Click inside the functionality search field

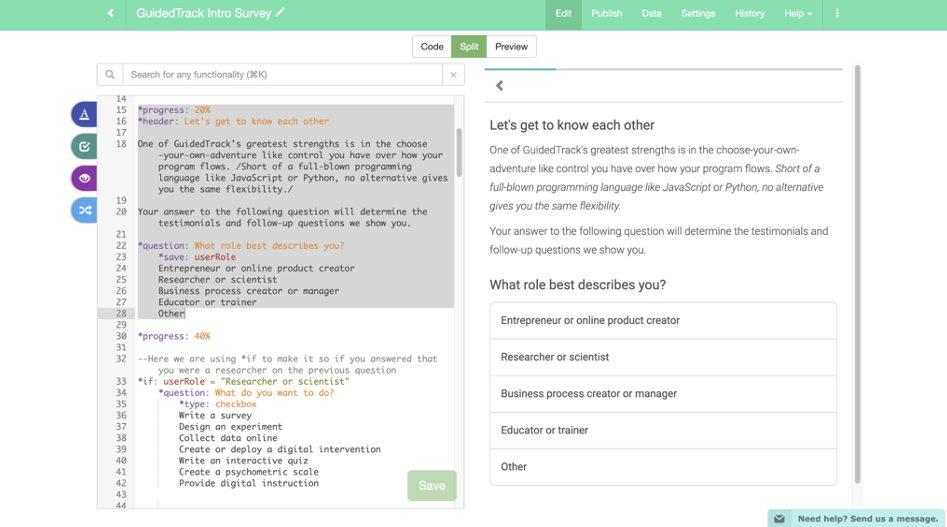click(x=282, y=75)
